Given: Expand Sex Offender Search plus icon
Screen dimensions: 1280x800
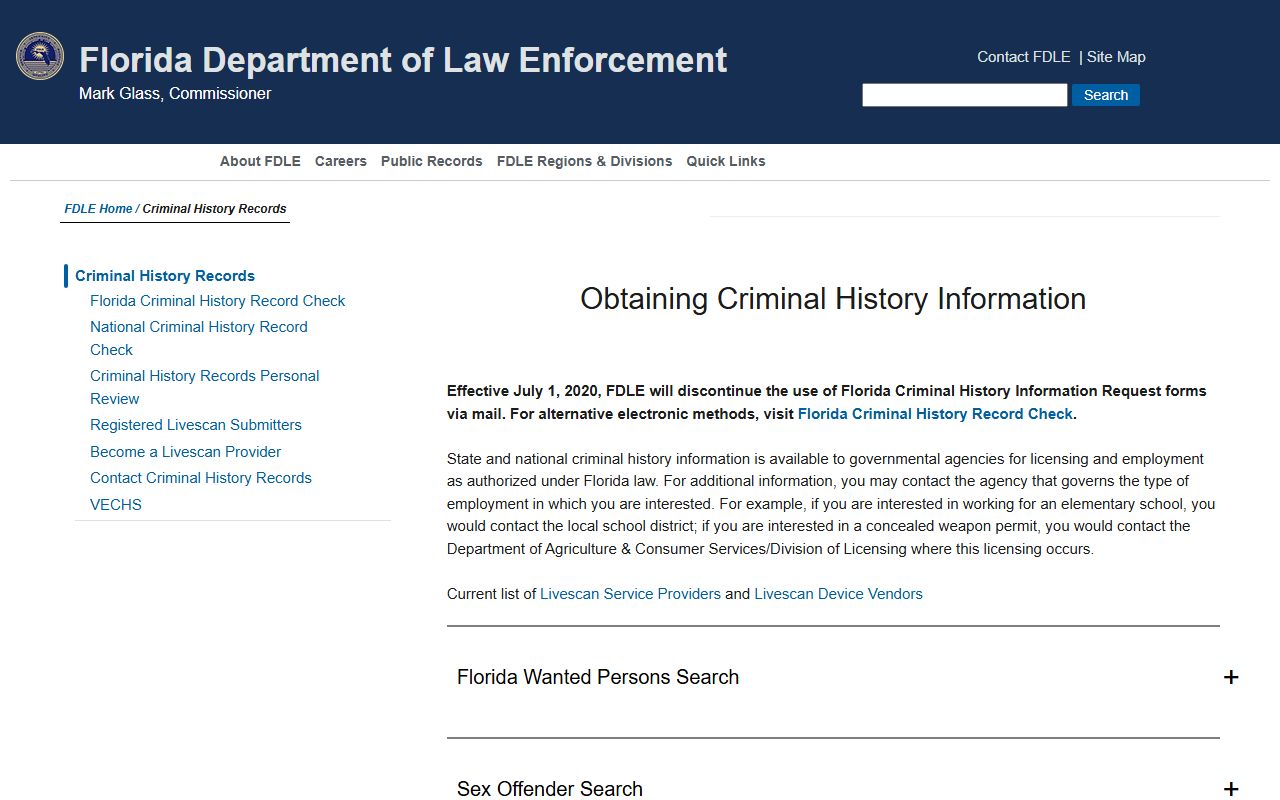Looking at the screenshot, I should tap(1231, 789).
